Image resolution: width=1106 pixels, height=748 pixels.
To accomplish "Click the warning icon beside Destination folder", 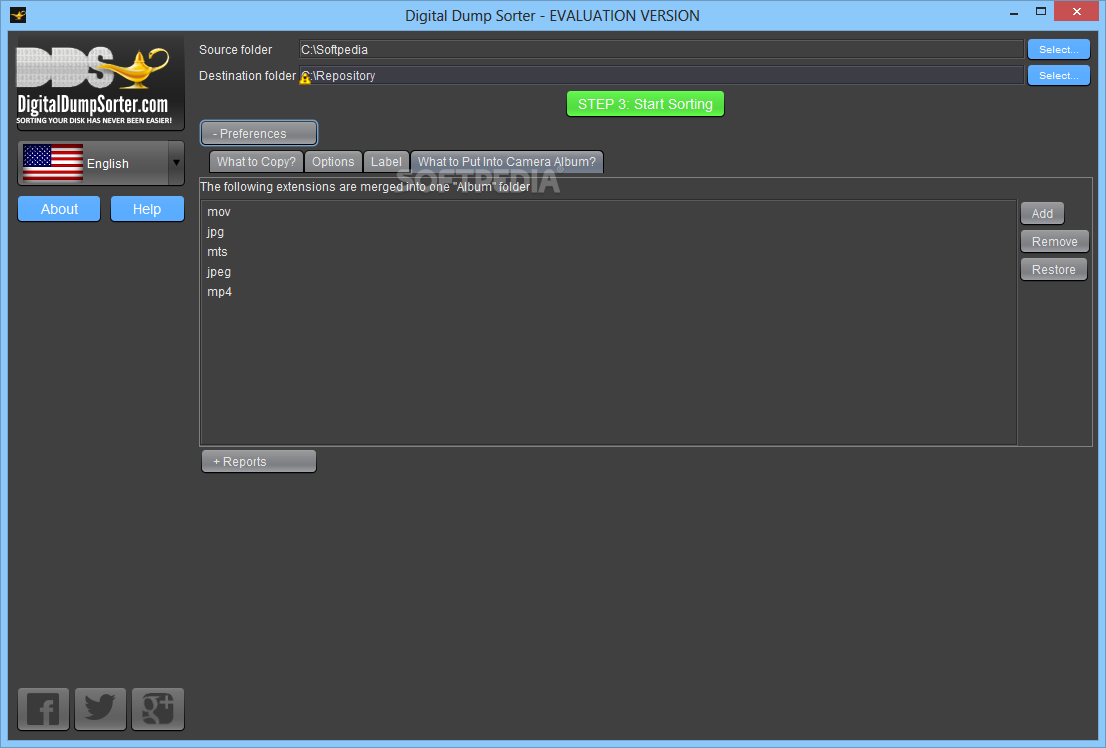I will tap(305, 78).
